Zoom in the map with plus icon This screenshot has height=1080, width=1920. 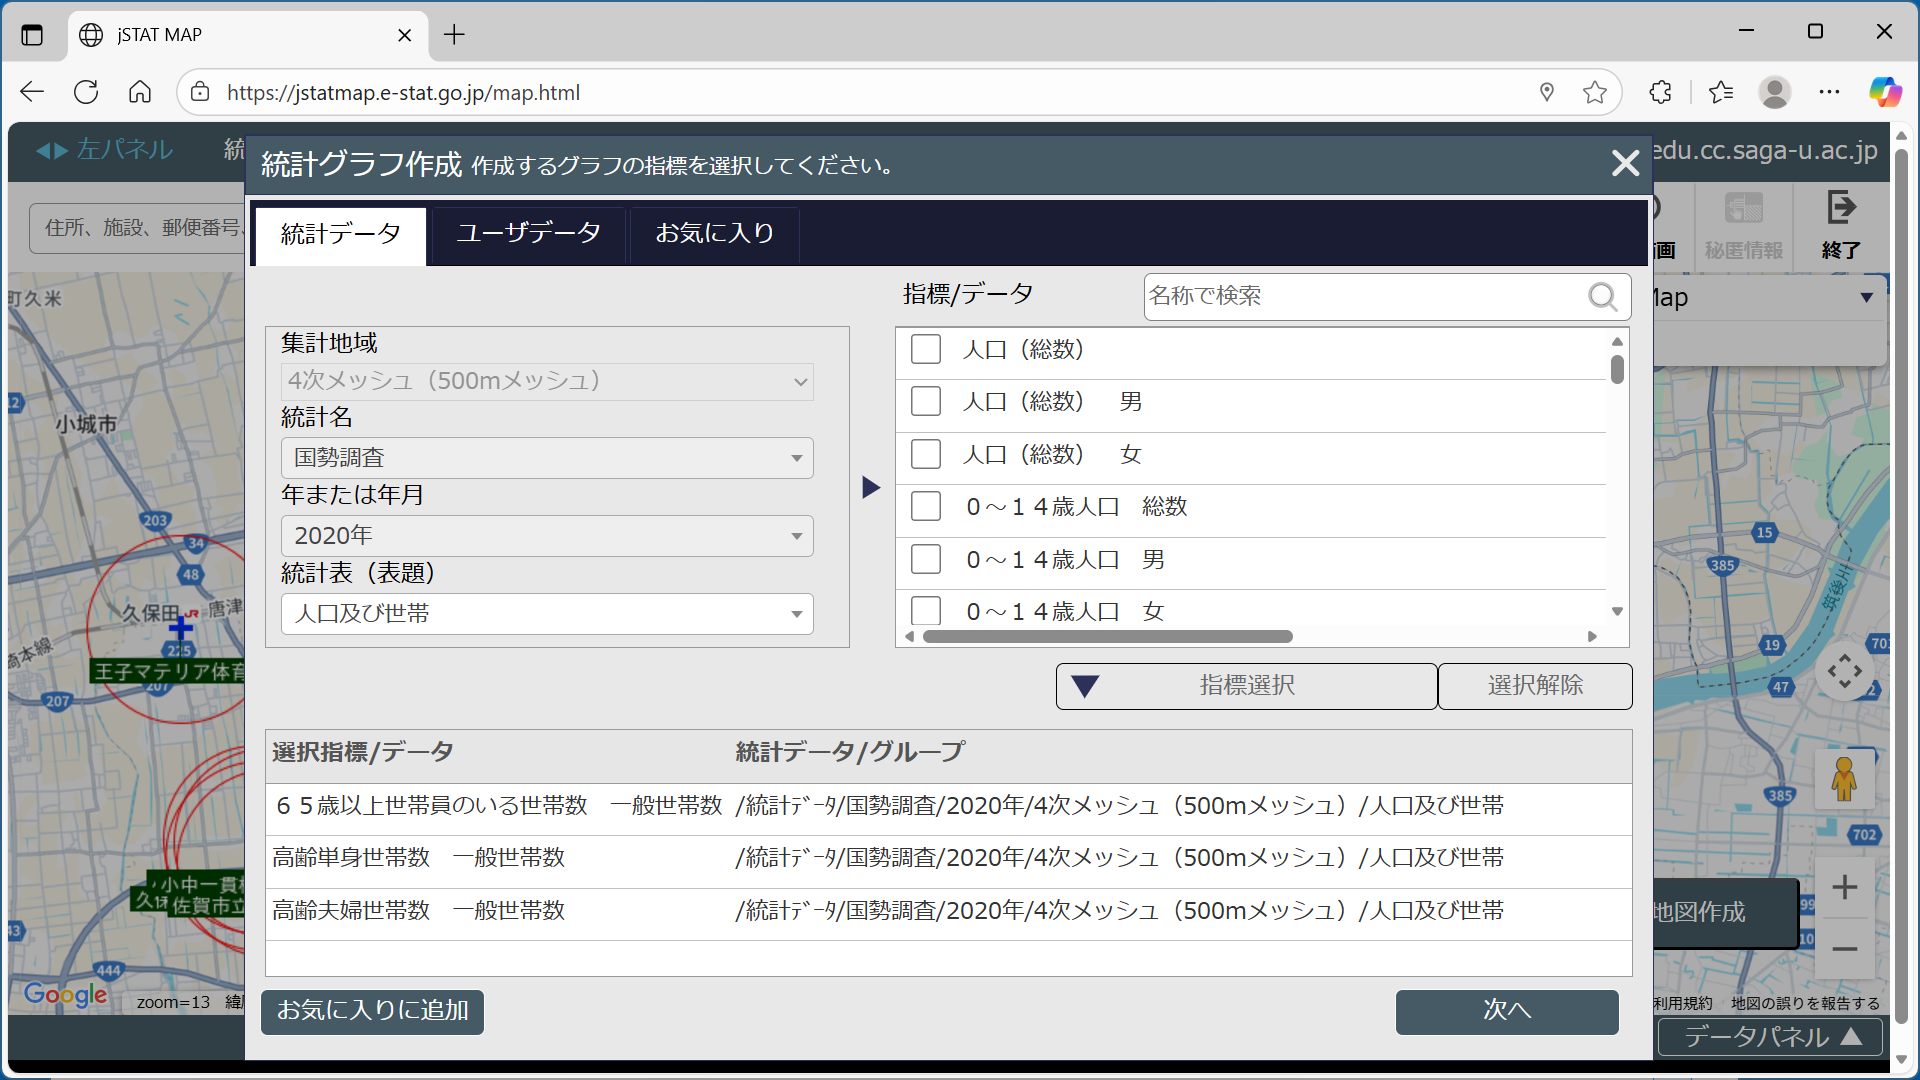[1844, 887]
